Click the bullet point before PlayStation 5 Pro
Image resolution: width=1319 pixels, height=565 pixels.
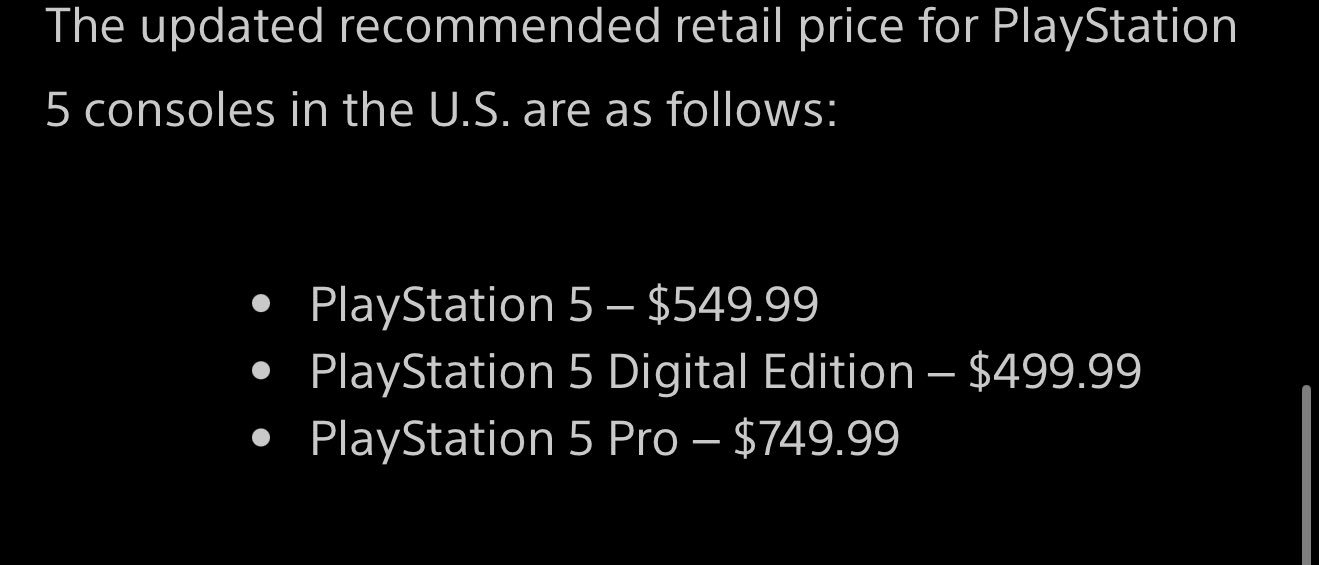[263, 440]
